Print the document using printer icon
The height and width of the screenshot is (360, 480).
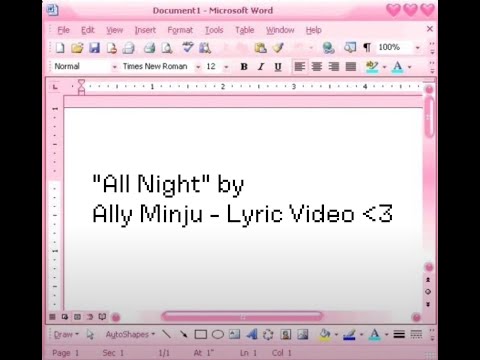point(149,48)
